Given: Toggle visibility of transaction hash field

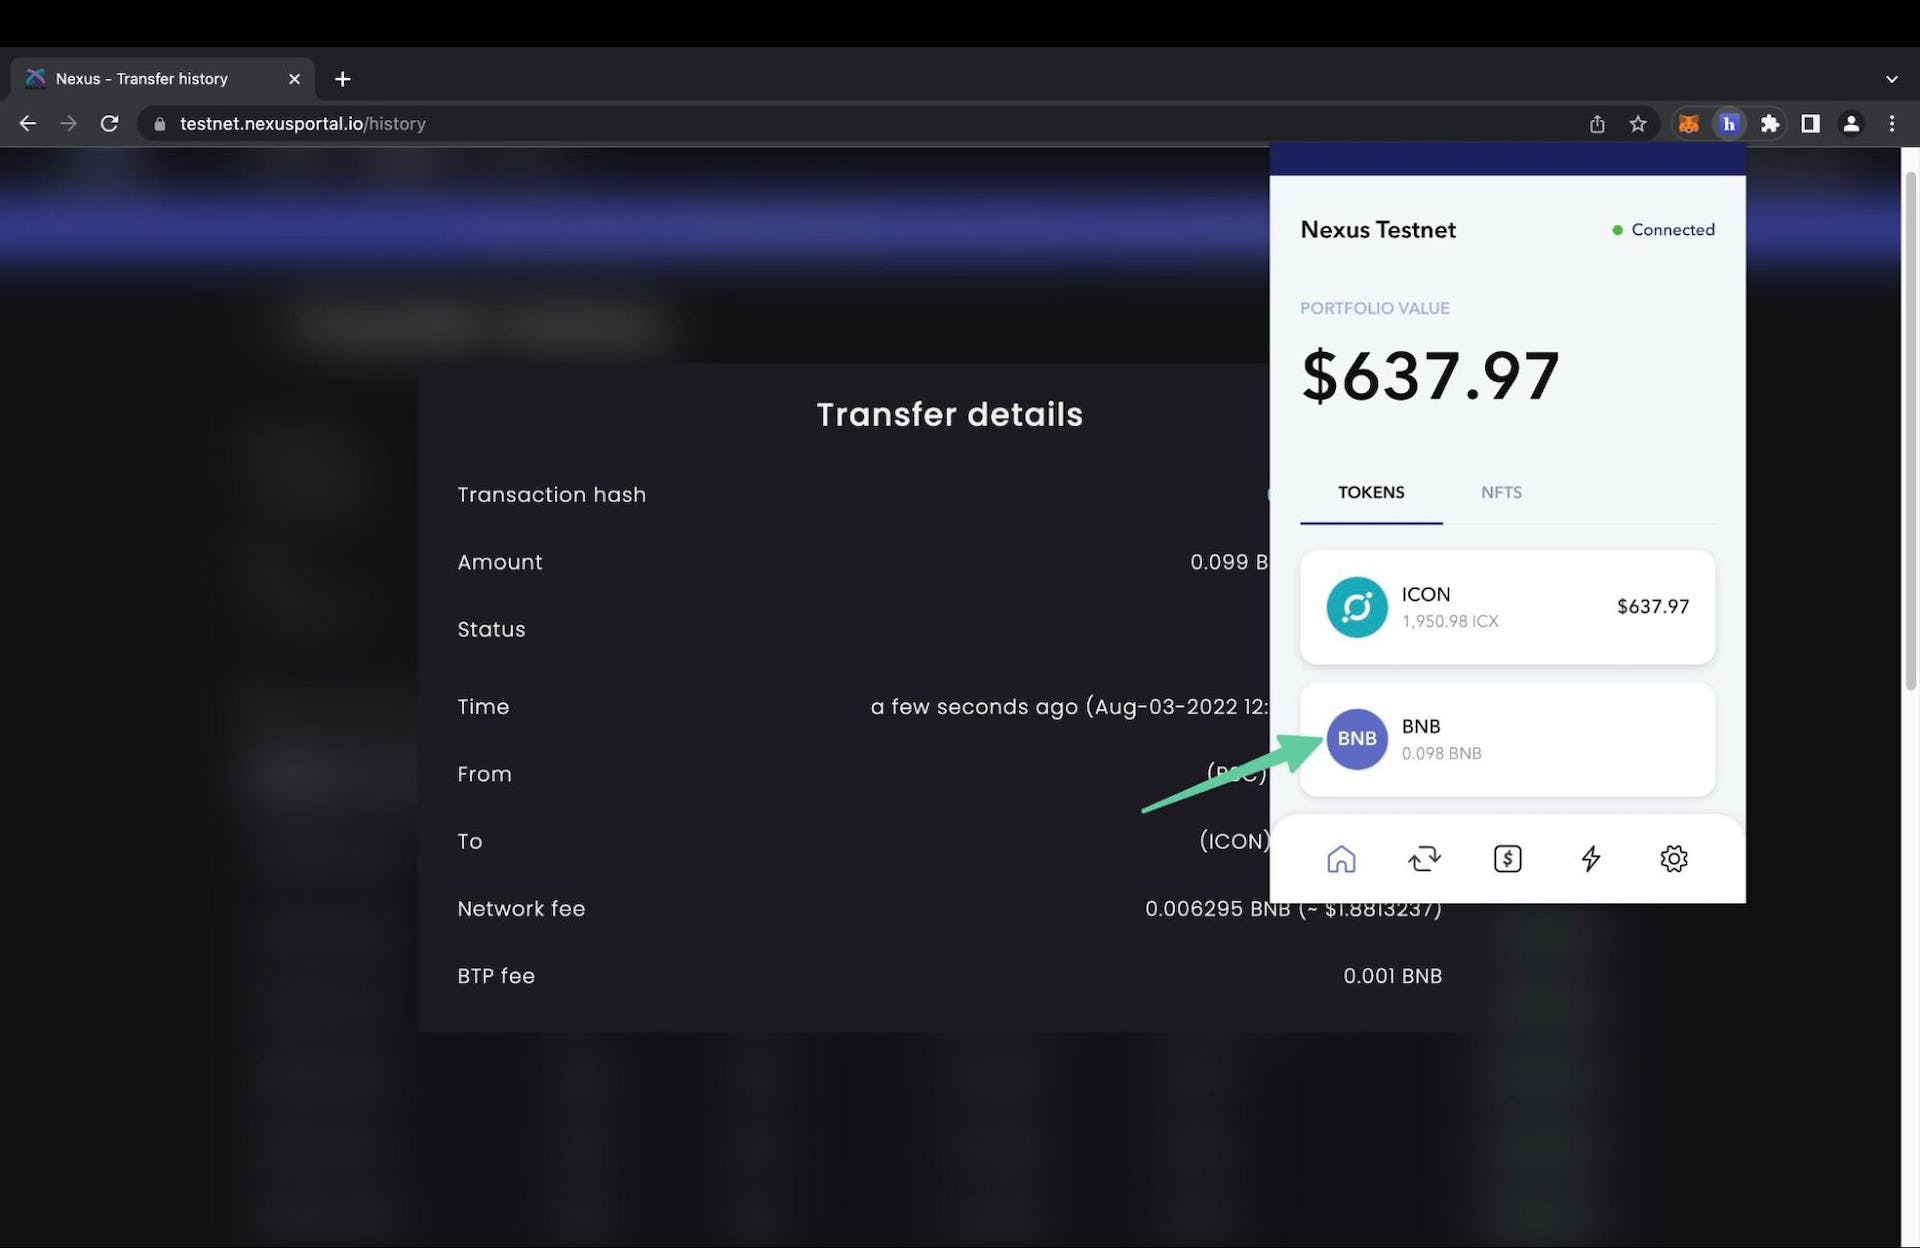Looking at the screenshot, I should (x=1269, y=494).
